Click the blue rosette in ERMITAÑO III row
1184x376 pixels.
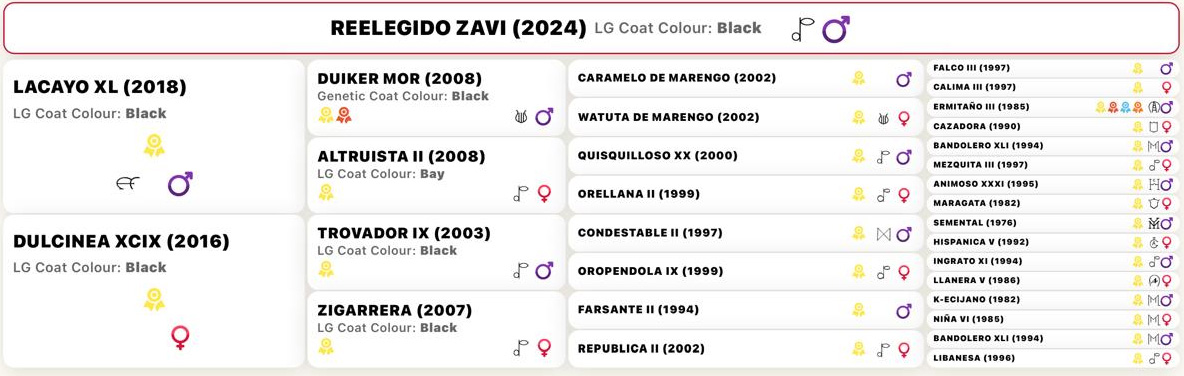1125,107
